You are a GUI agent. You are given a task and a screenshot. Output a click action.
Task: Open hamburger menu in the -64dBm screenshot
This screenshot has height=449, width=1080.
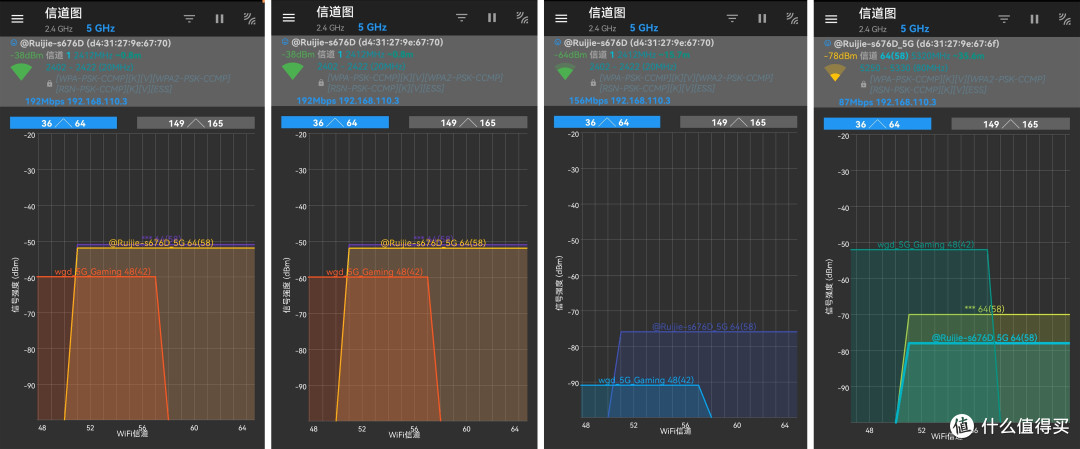coord(561,19)
